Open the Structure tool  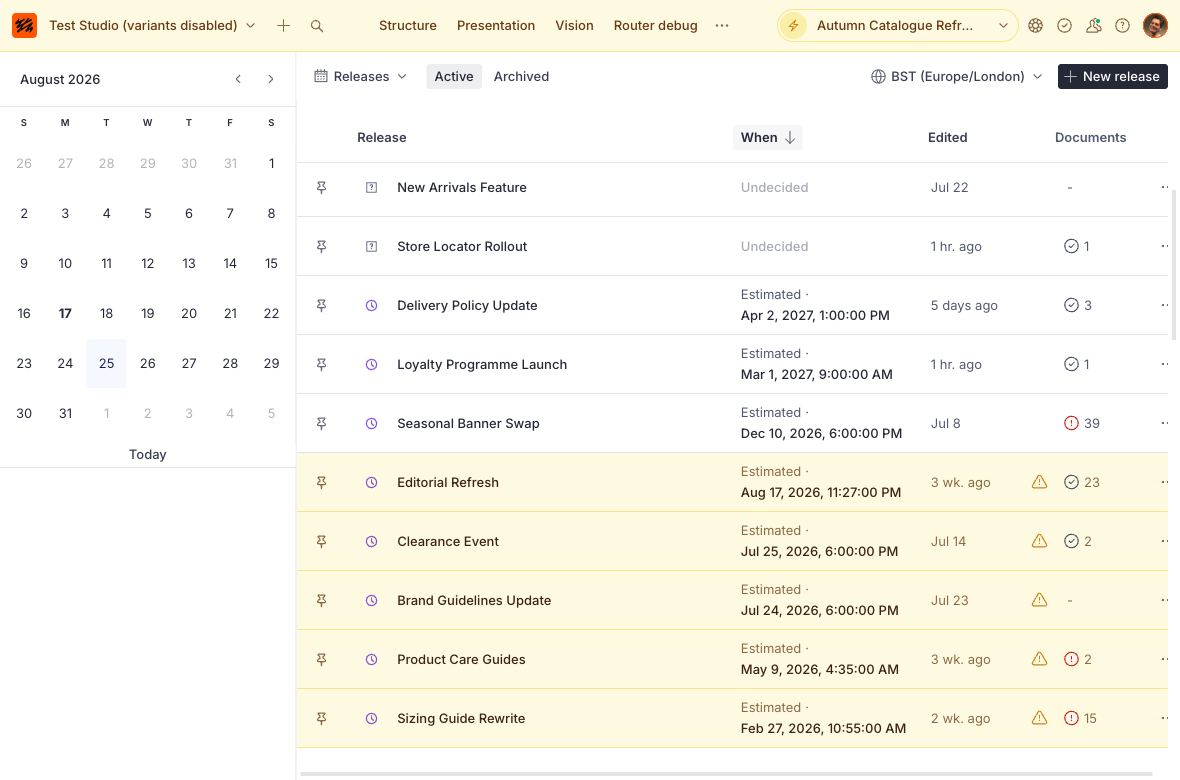[x=408, y=26]
